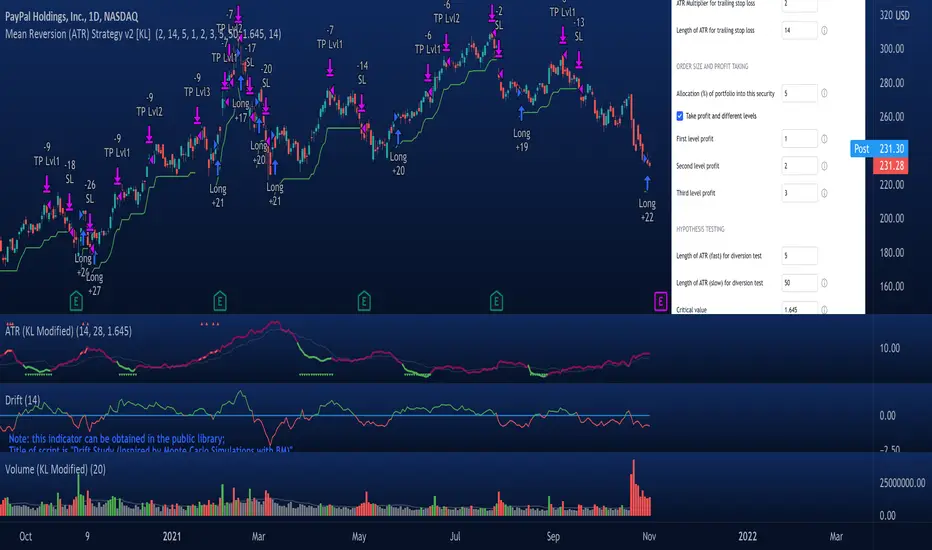Edit the Critical value input field

799,309
